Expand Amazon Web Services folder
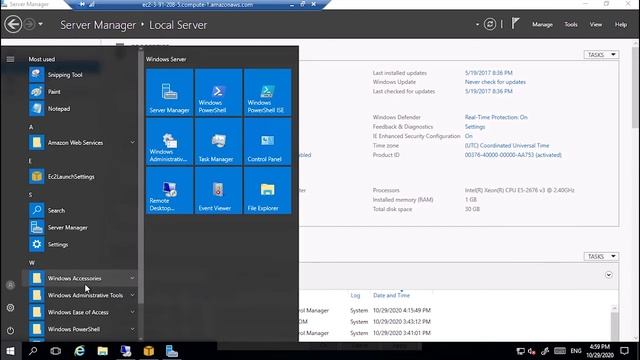 pyautogui.click(x=80, y=142)
